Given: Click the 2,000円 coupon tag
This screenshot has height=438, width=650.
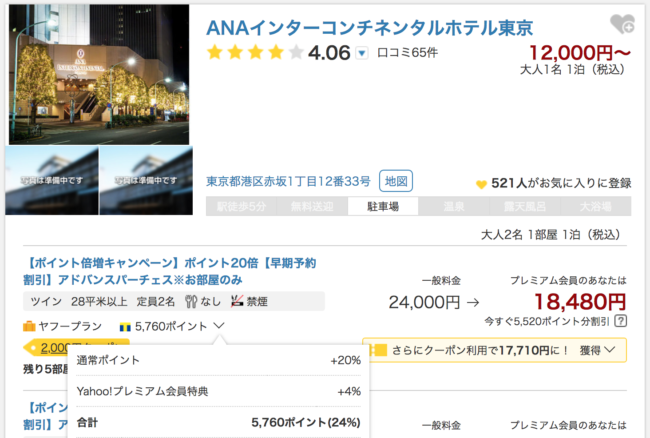Looking at the screenshot, I should pos(77,347).
